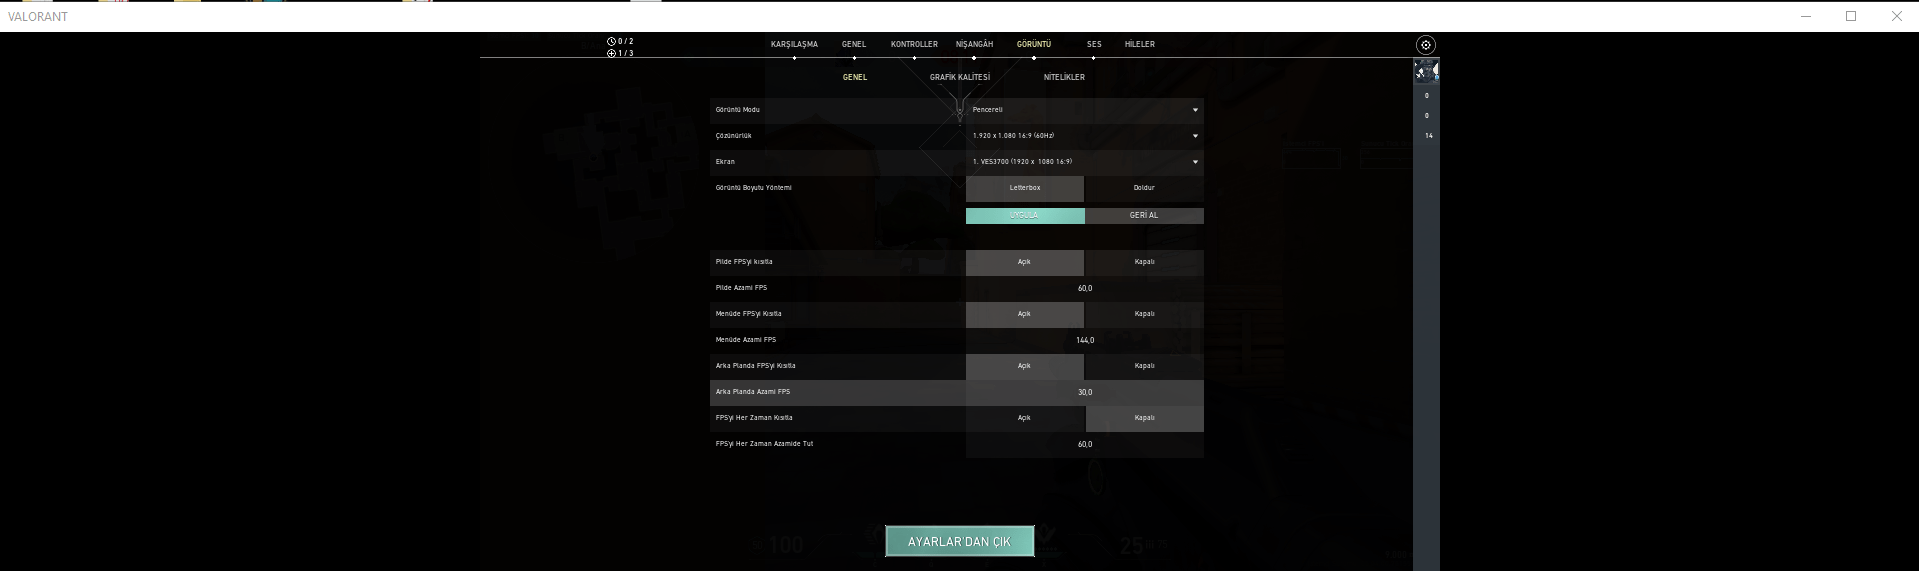Click the Pilde Azami FPS value 60,0

click(x=1085, y=288)
